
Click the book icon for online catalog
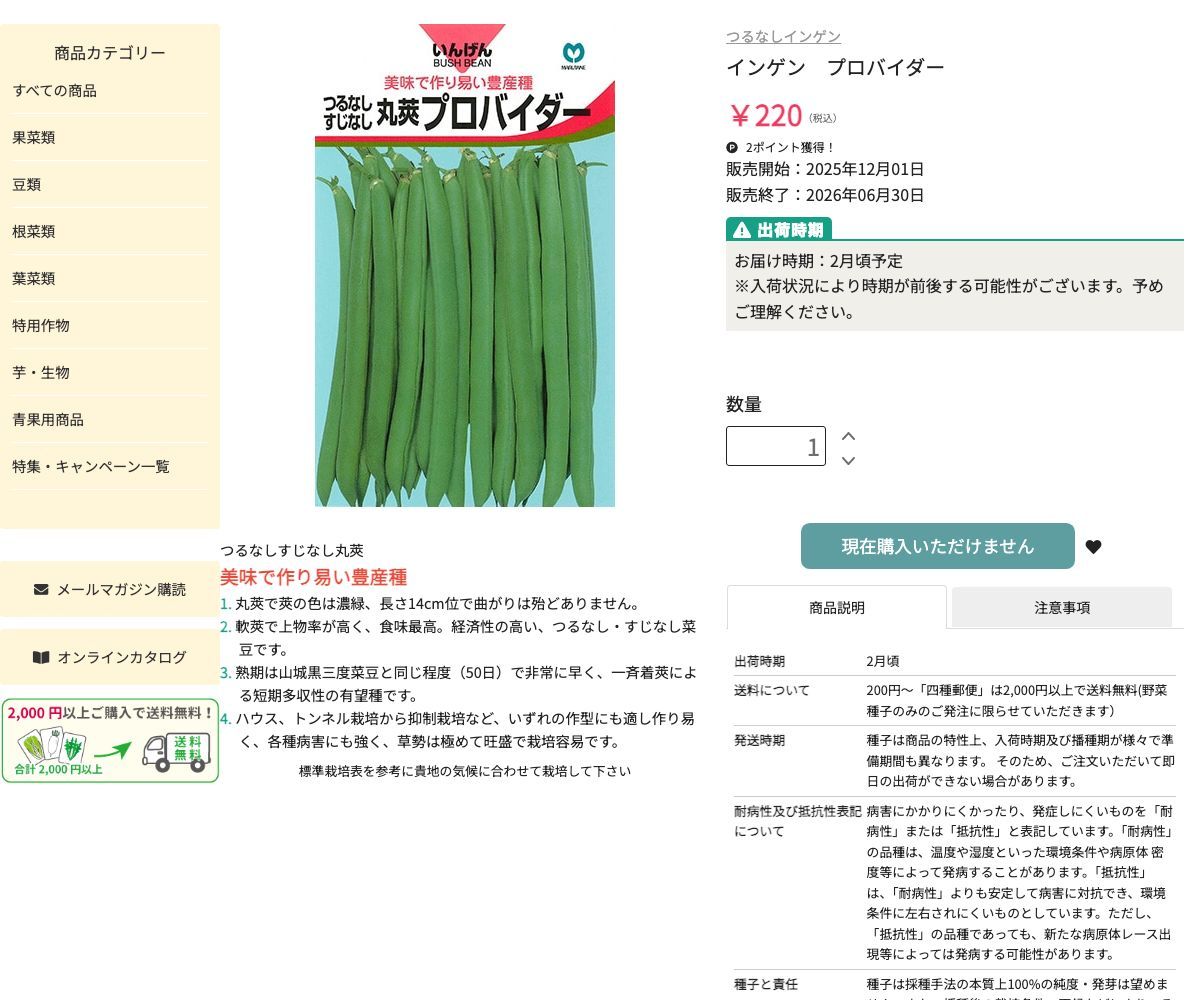point(41,657)
